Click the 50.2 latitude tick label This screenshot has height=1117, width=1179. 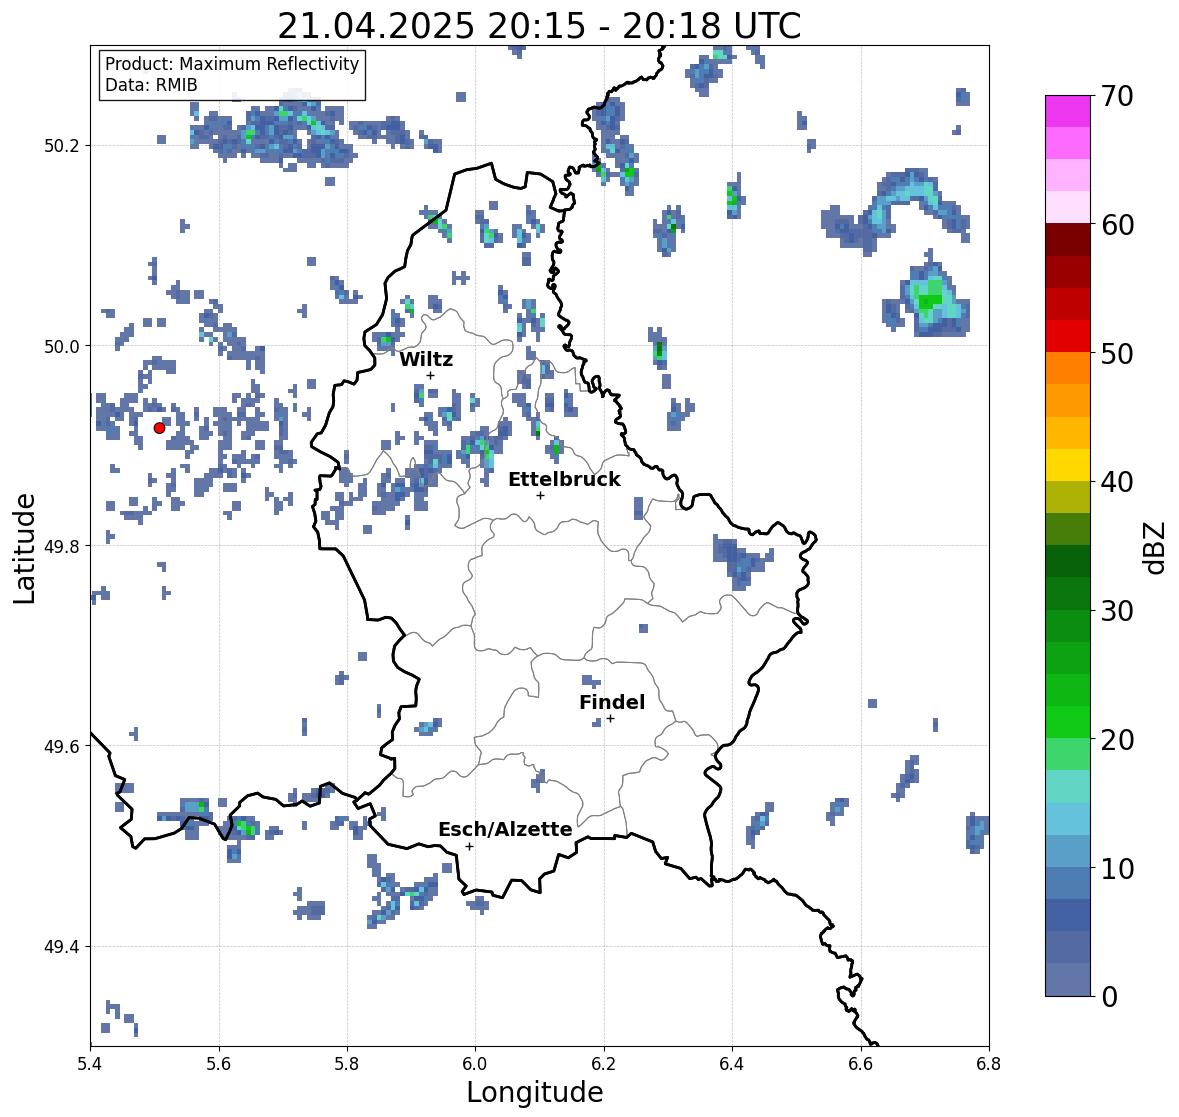click(62, 146)
